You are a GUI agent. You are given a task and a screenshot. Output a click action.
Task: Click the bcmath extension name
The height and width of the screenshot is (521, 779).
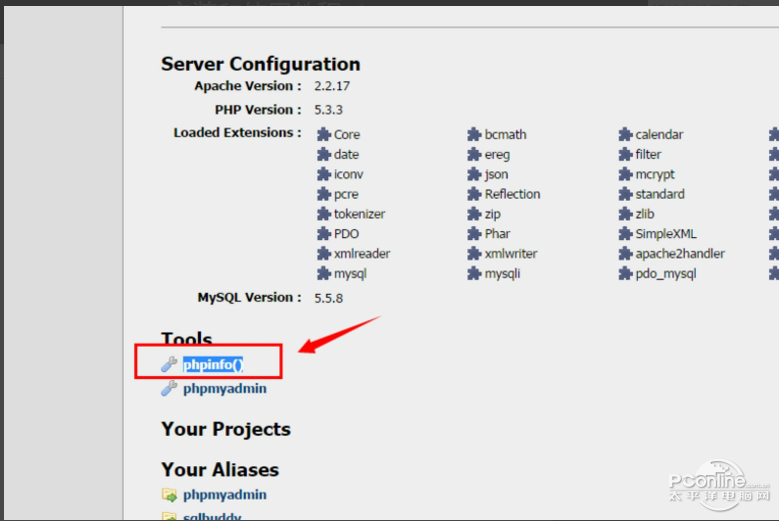click(x=505, y=135)
